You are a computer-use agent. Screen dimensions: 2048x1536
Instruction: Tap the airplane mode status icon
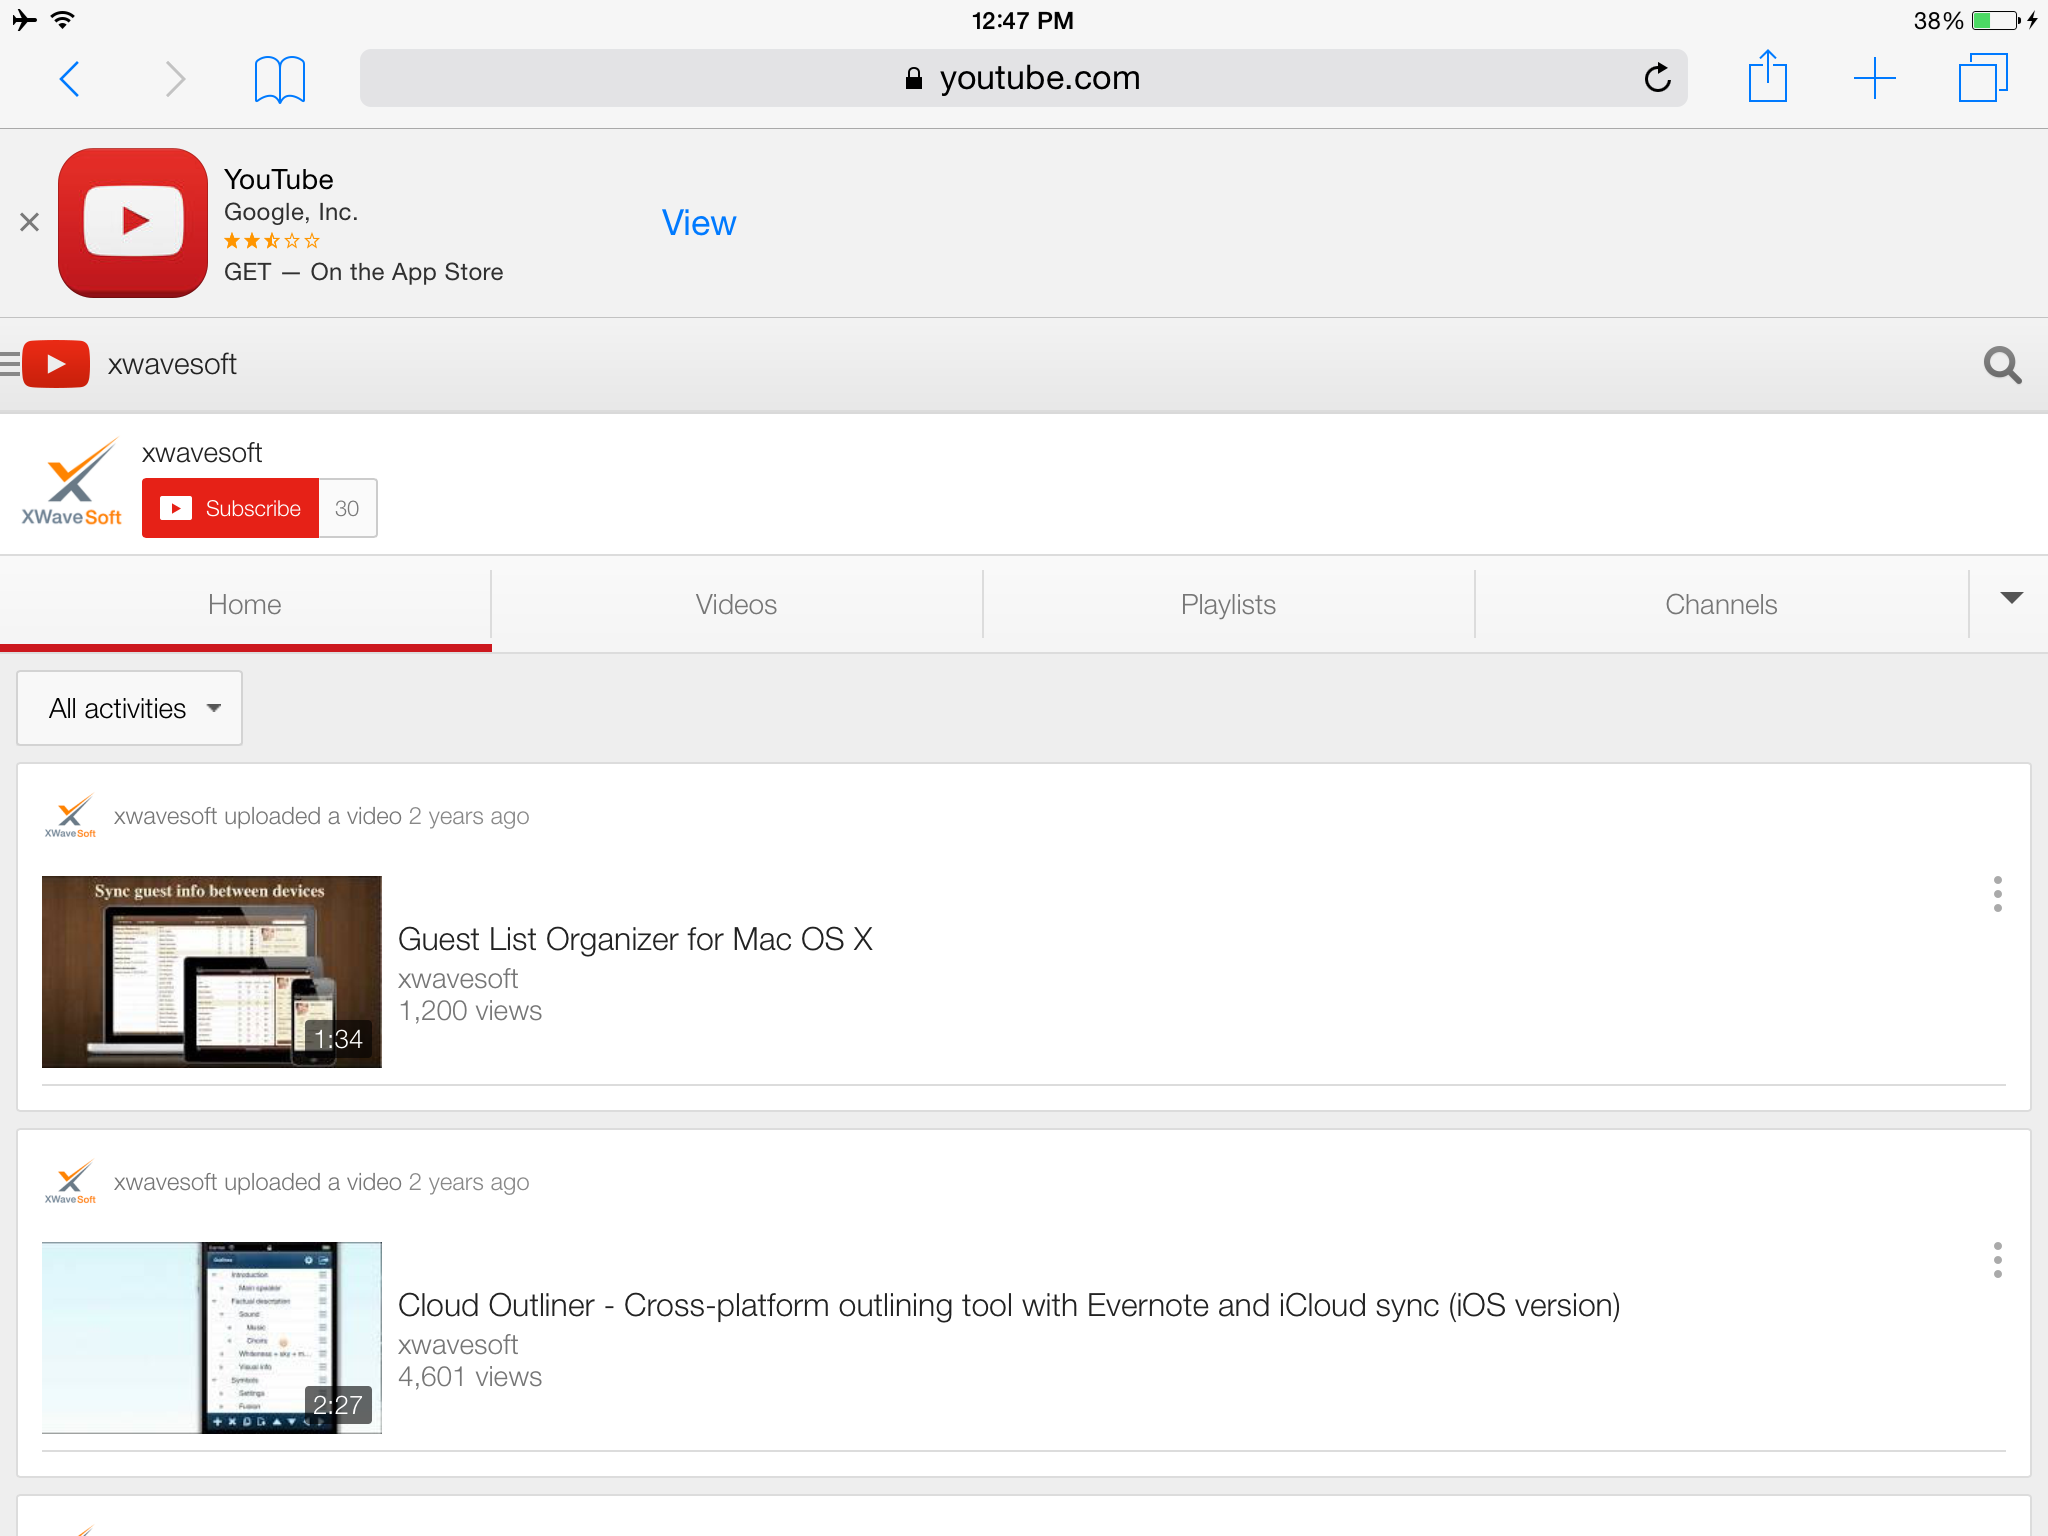(24, 19)
